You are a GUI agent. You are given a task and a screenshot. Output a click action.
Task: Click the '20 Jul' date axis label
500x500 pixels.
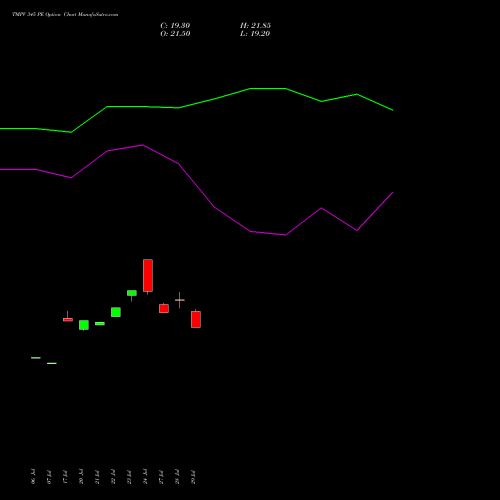click(x=81, y=477)
